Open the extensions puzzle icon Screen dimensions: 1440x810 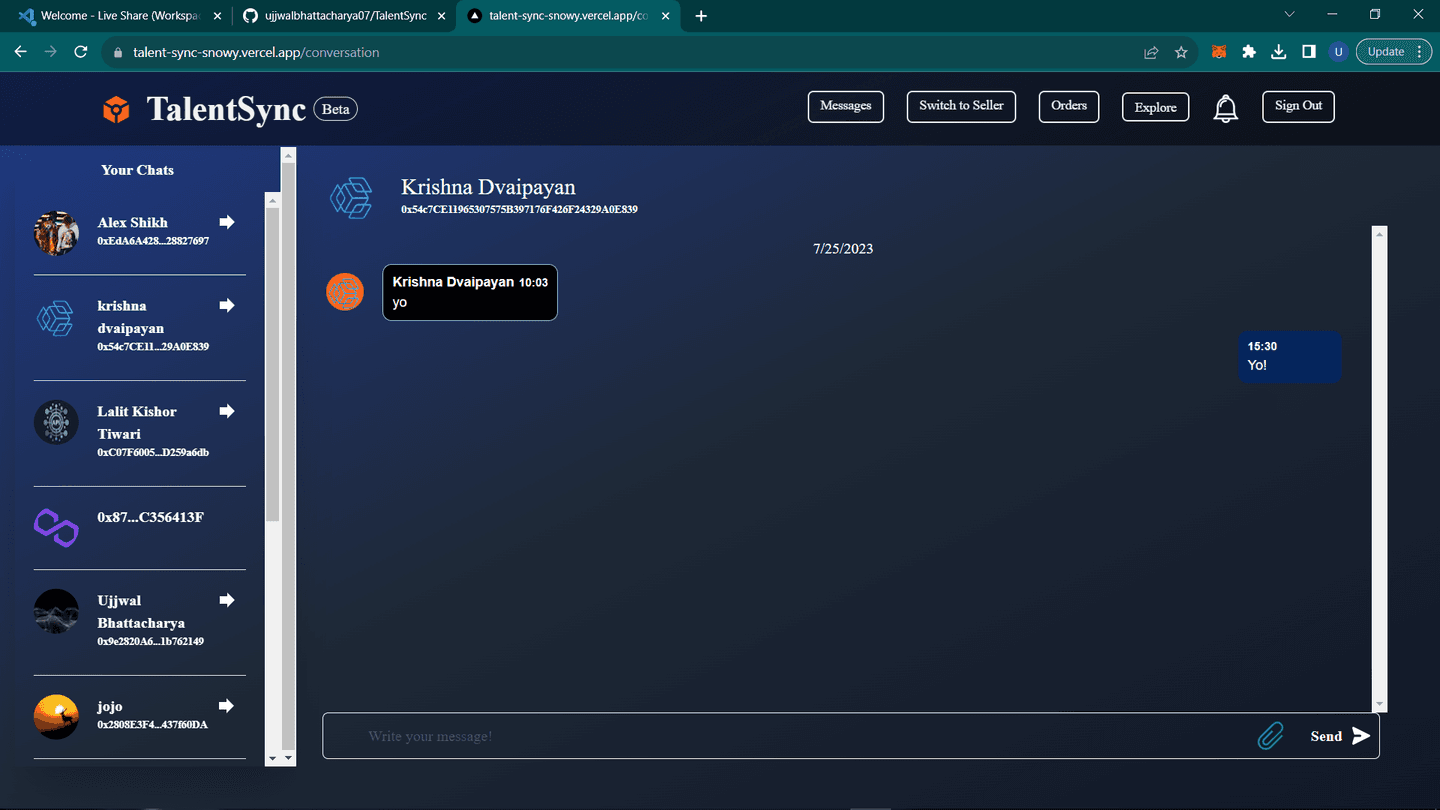pyautogui.click(x=1248, y=52)
